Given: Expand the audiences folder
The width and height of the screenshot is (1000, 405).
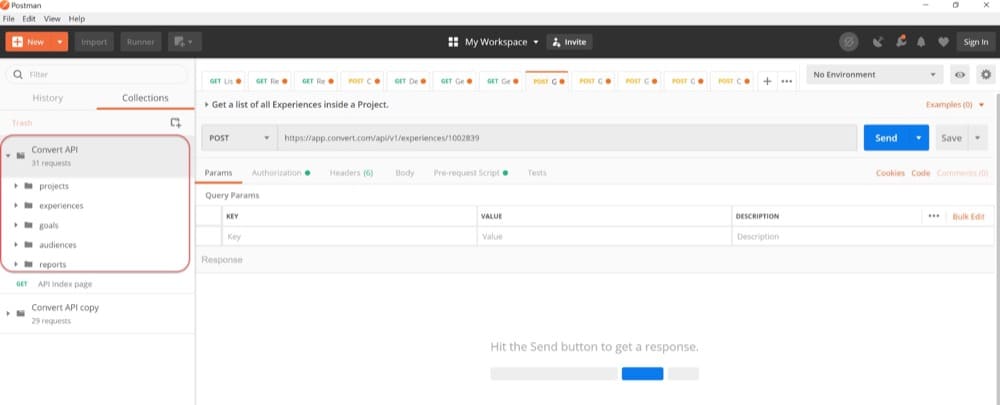Looking at the screenshot, I should point(15,244).
